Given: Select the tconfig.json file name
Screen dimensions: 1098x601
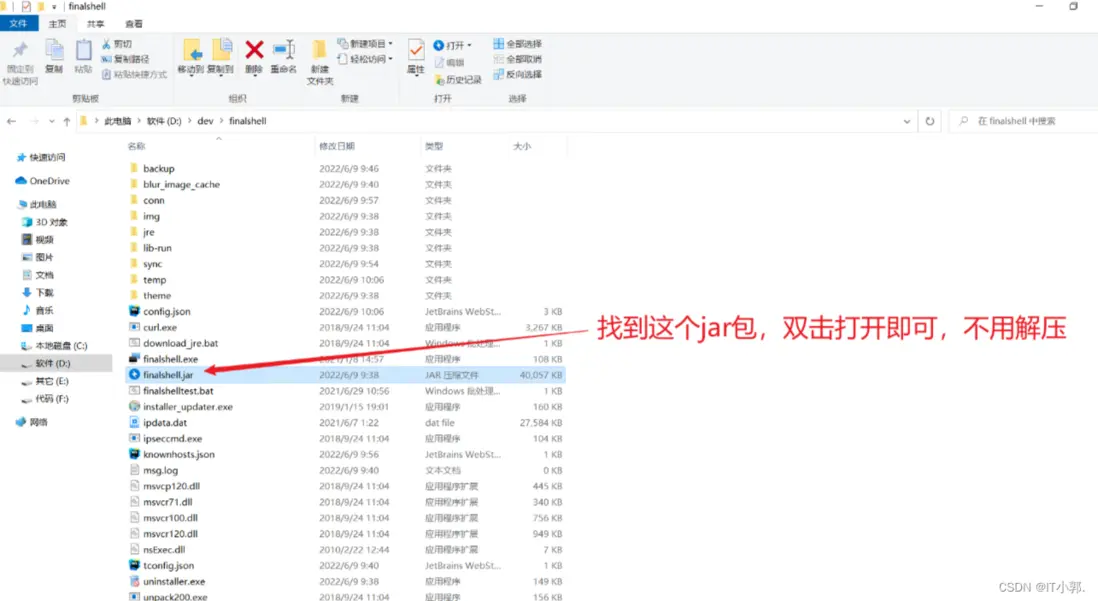Looking at the screenshot, I should [169, 565].
